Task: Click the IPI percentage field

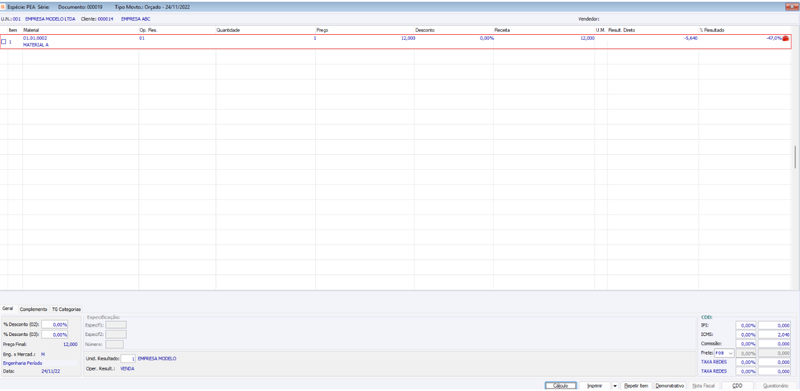Action: pyautogui.click(x=746, y=325)
